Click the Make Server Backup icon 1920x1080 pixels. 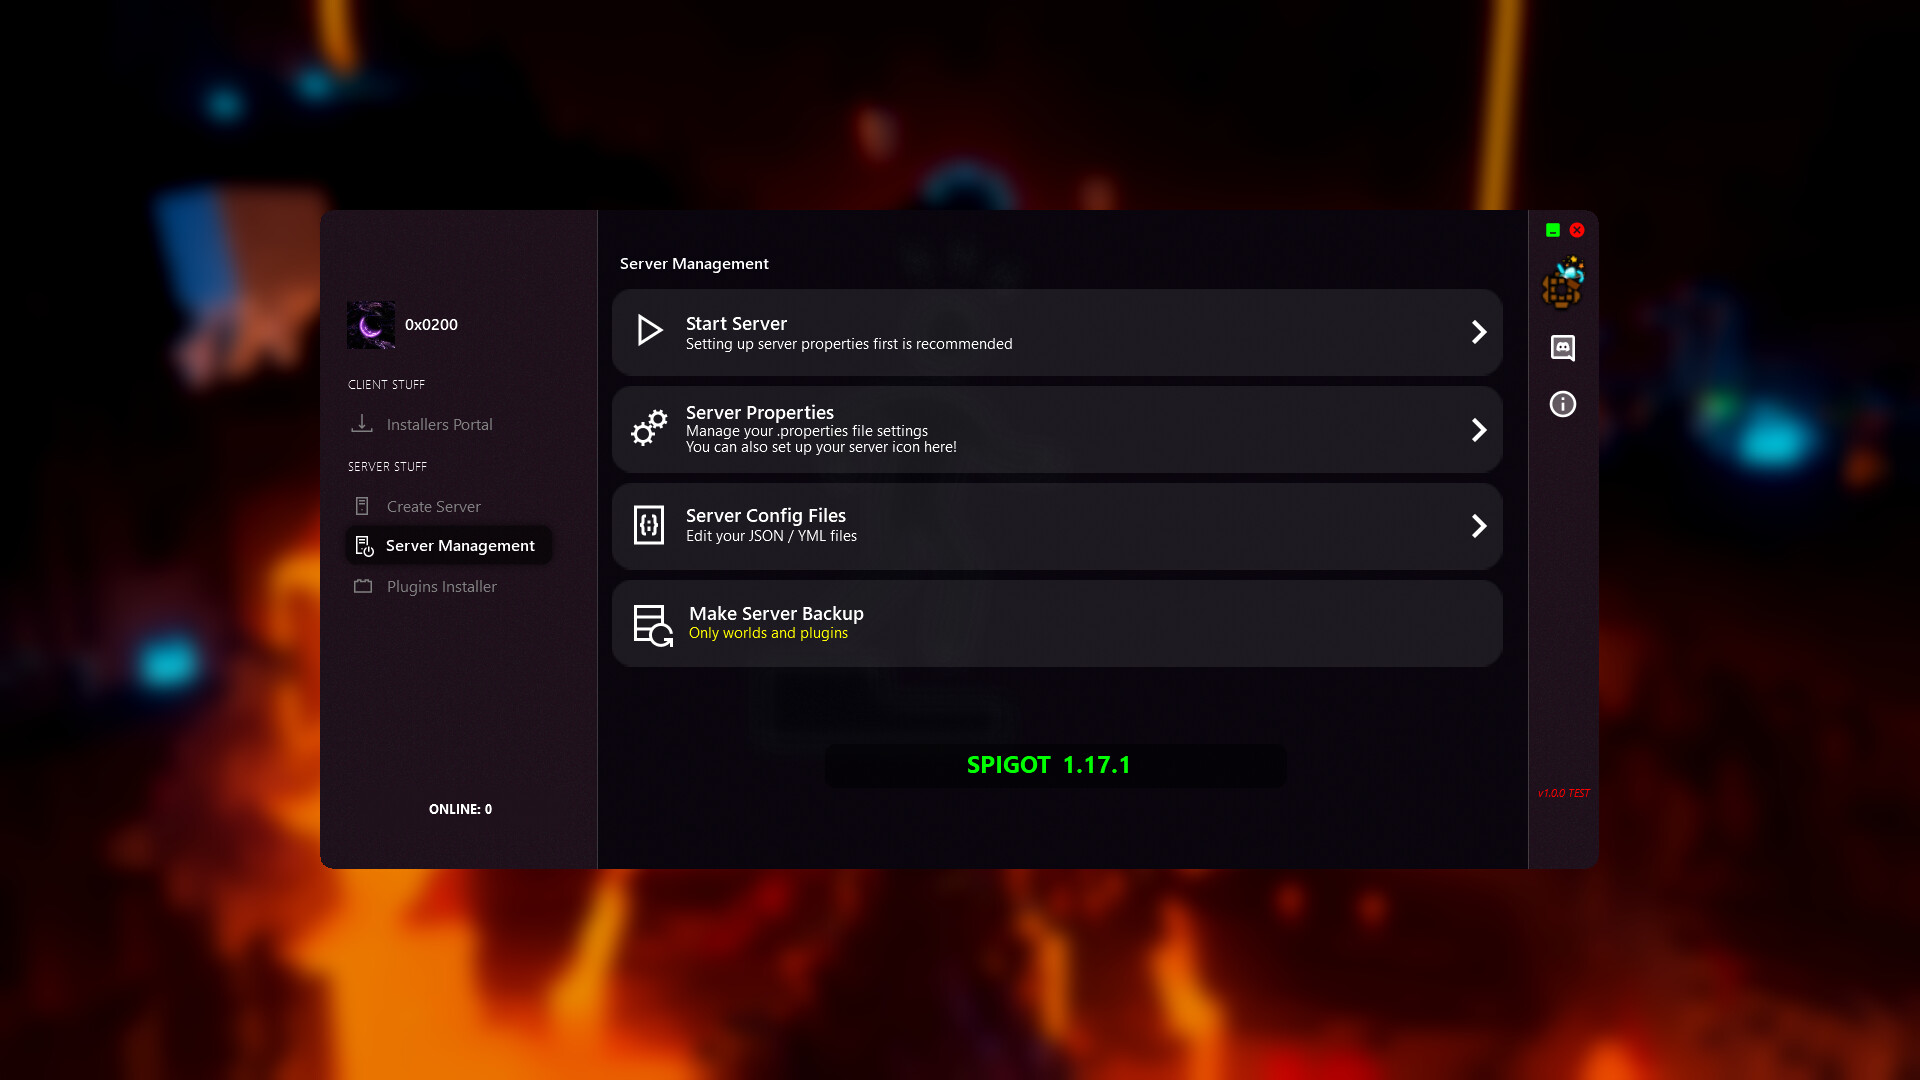(x=651, y=623)
